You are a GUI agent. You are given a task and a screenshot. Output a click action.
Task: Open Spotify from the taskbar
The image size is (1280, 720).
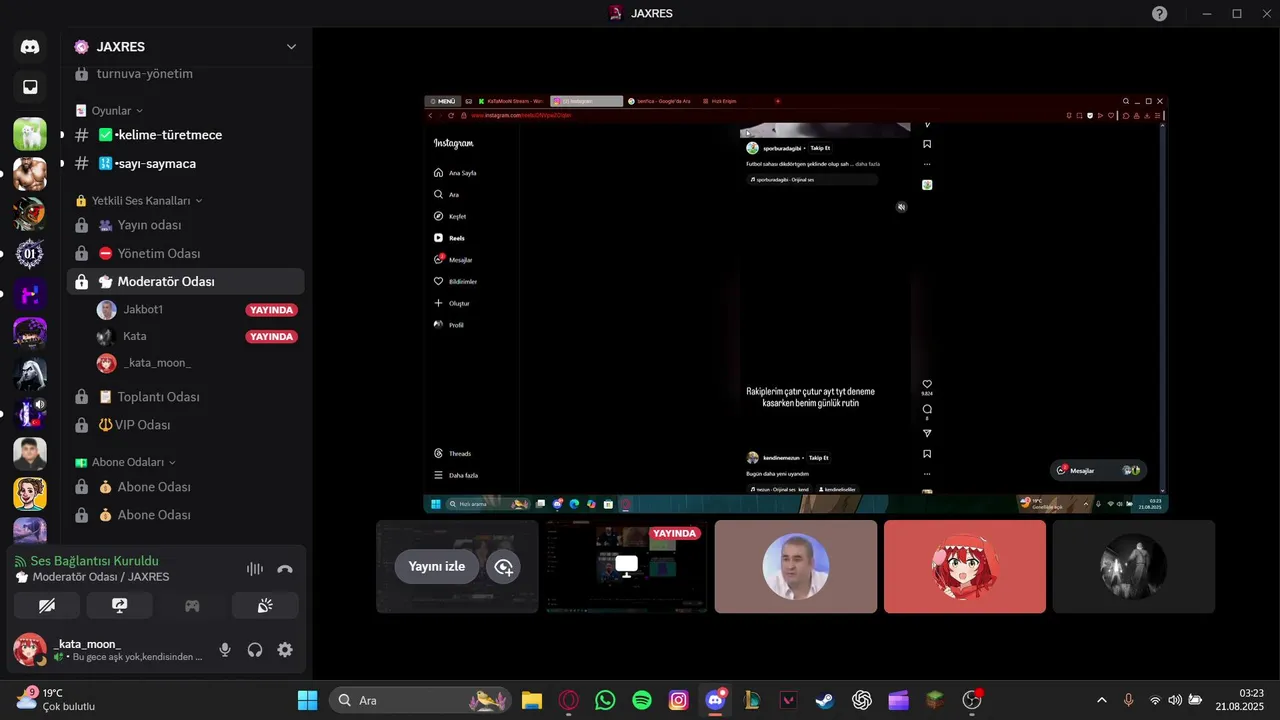coord(642,700)
